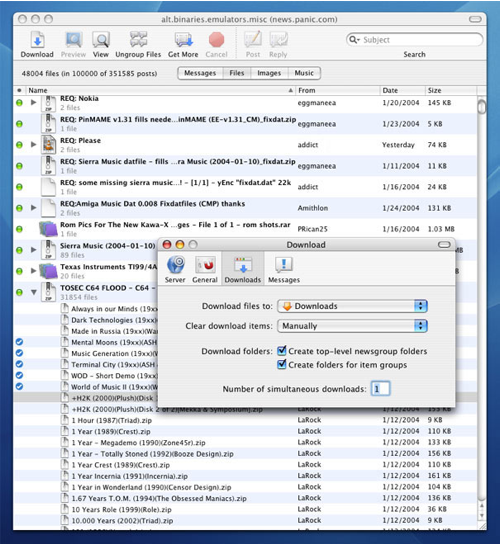
Task: Click the blue checkmark beside WOD - Short Demo
Action: (x=19, y=375)
